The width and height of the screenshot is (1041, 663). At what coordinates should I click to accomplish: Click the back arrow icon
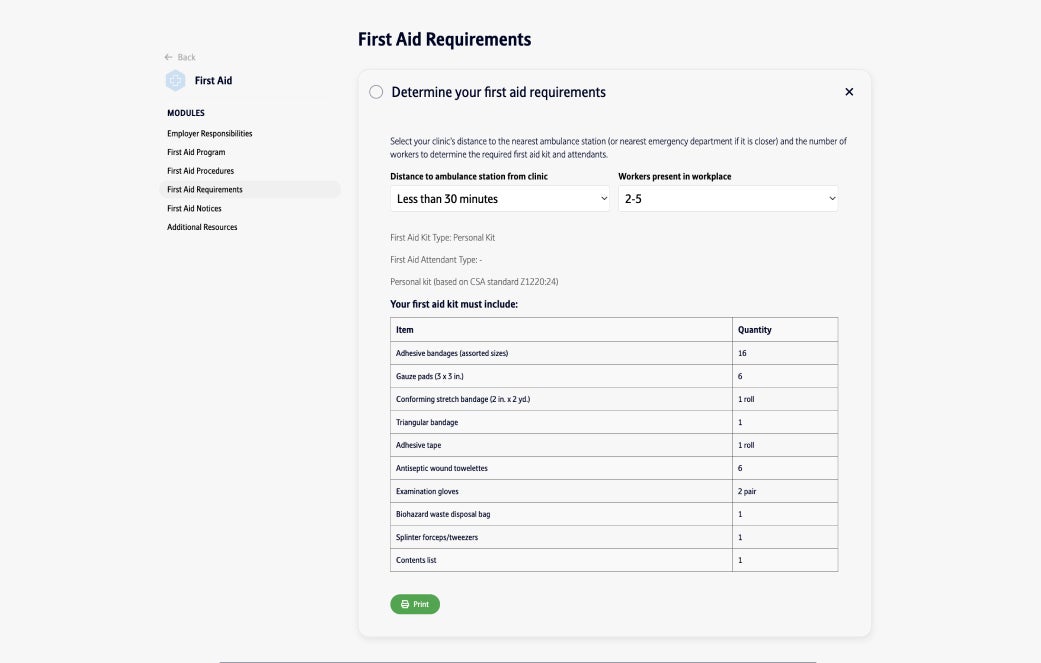coord(169,57)
